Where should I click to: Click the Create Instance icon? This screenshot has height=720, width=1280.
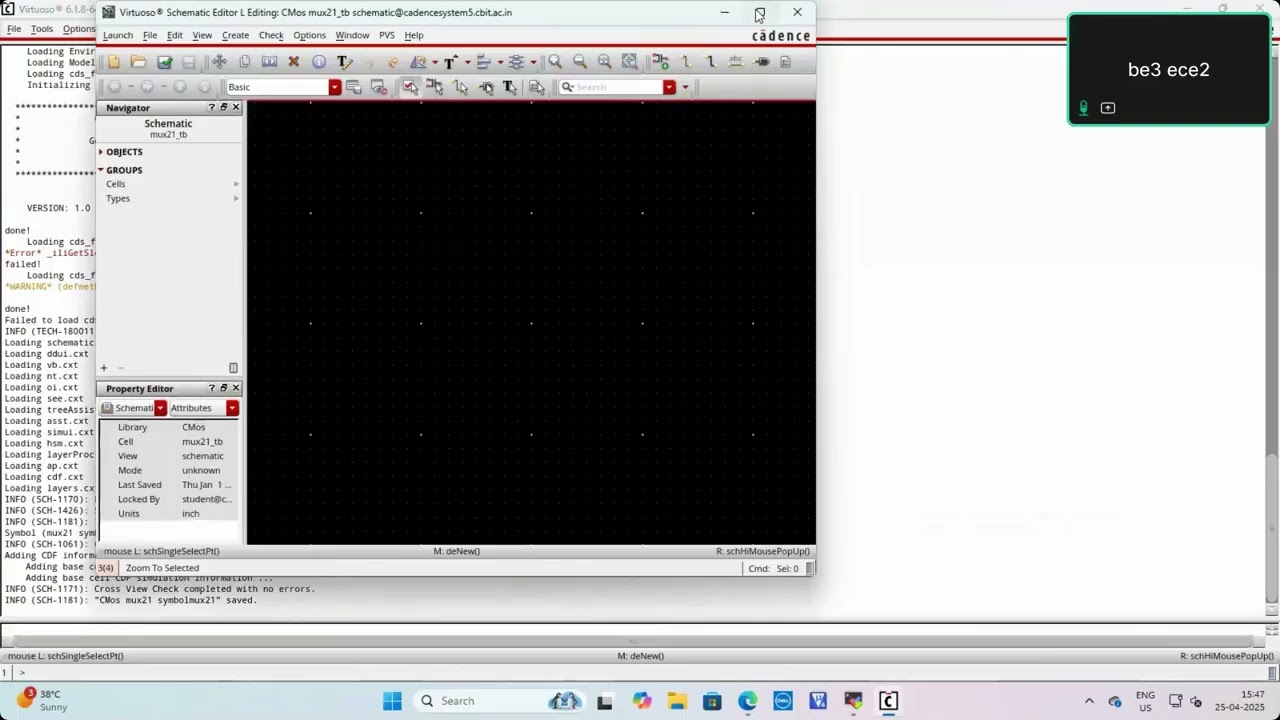[660, 62]
